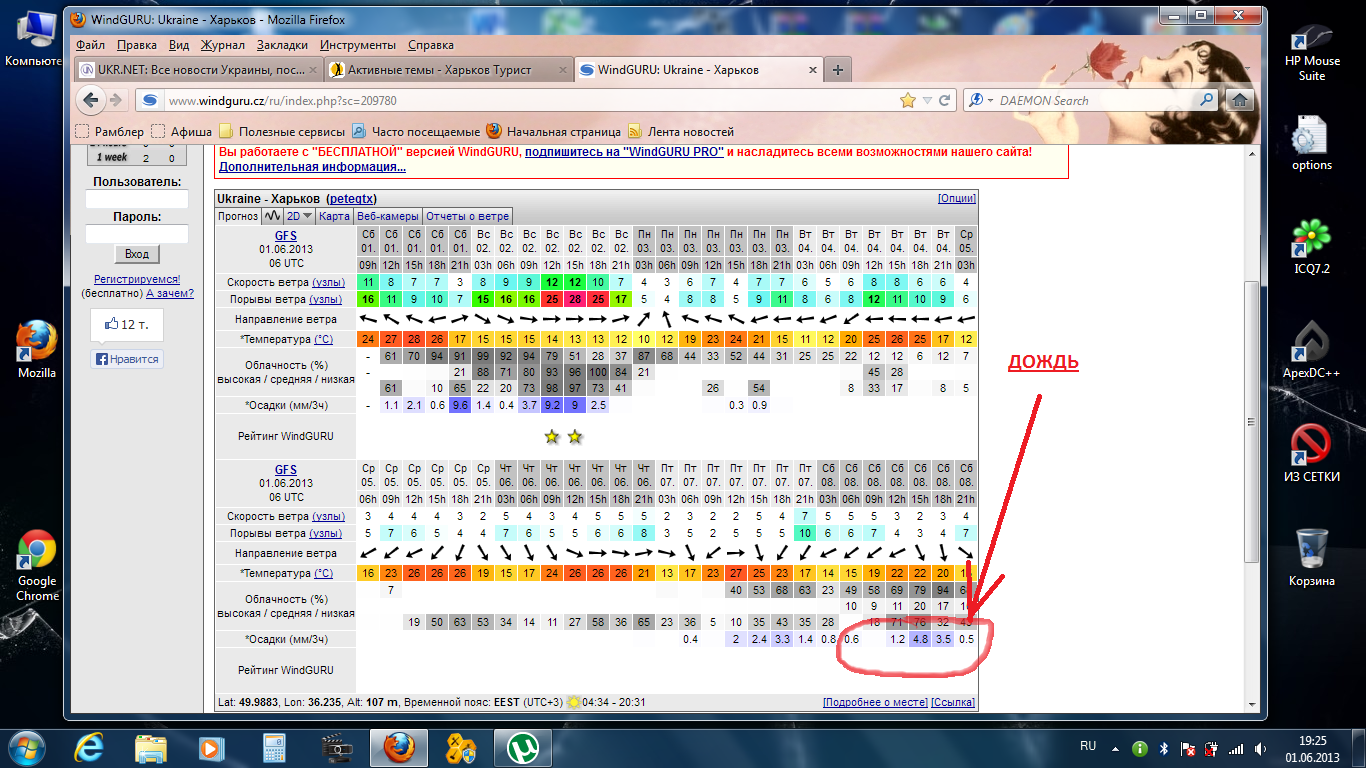Go to the Firefox home page icon
The height and width of the screenshot is (768, 1366).
click(x=1240, y=100)
